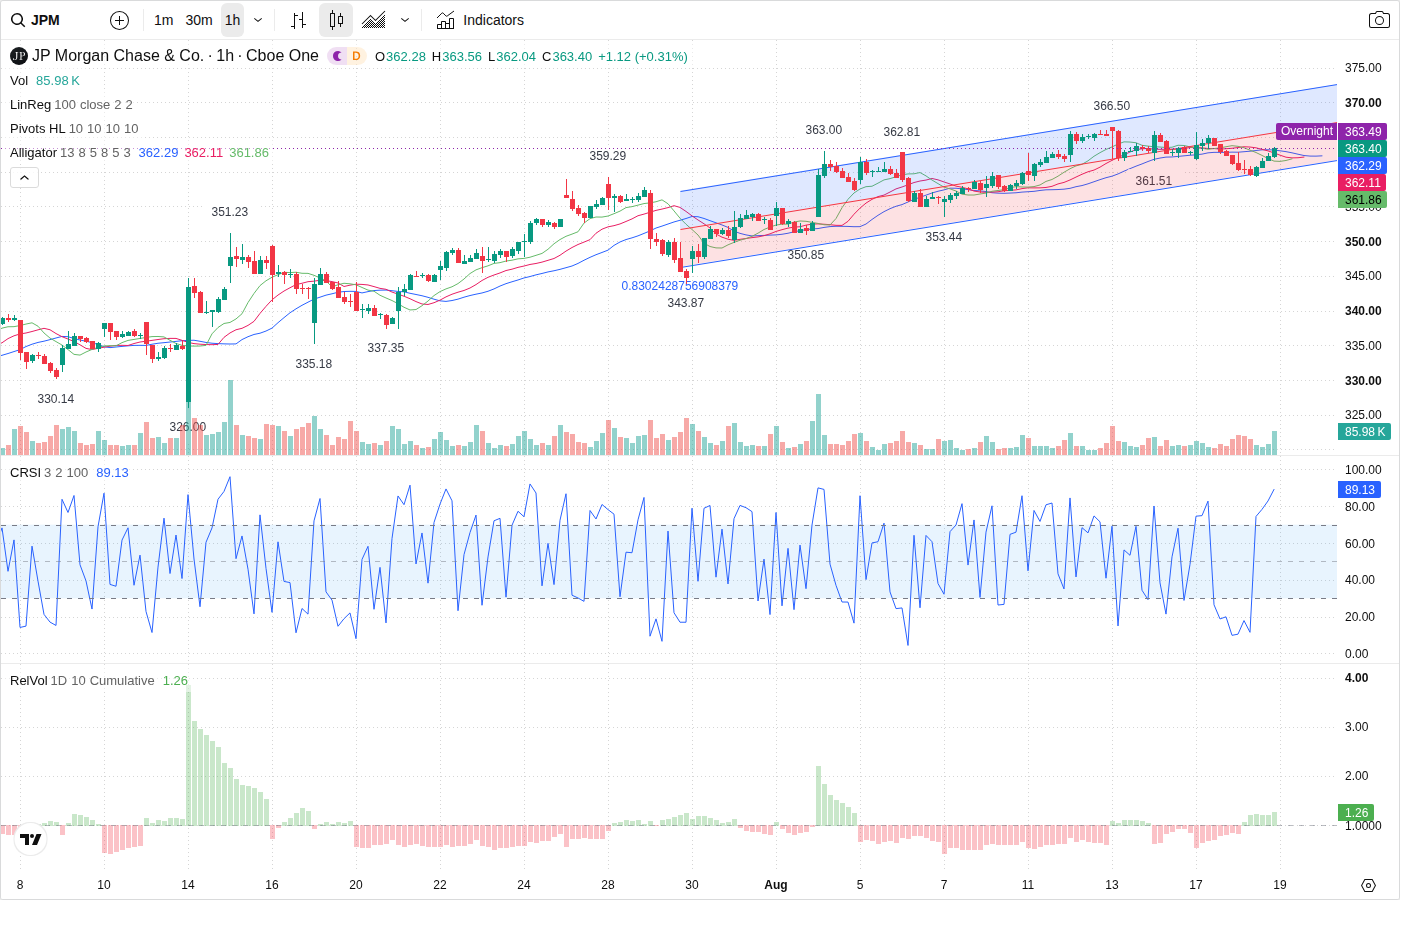Image resolution: width=1420 pixels, height=950 pixels.
Task: Switch to the 30m interval
Action: tap(199, 20)
